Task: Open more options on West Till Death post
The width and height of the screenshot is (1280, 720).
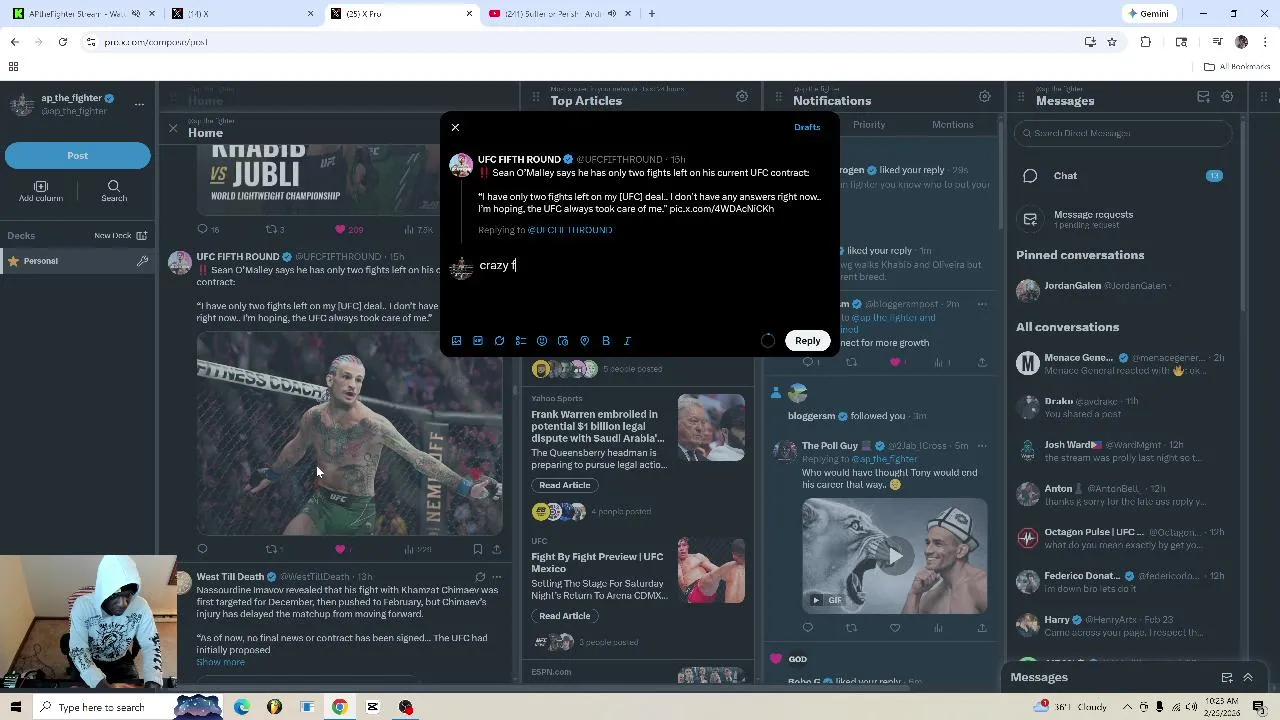Action: coord(497,577)
